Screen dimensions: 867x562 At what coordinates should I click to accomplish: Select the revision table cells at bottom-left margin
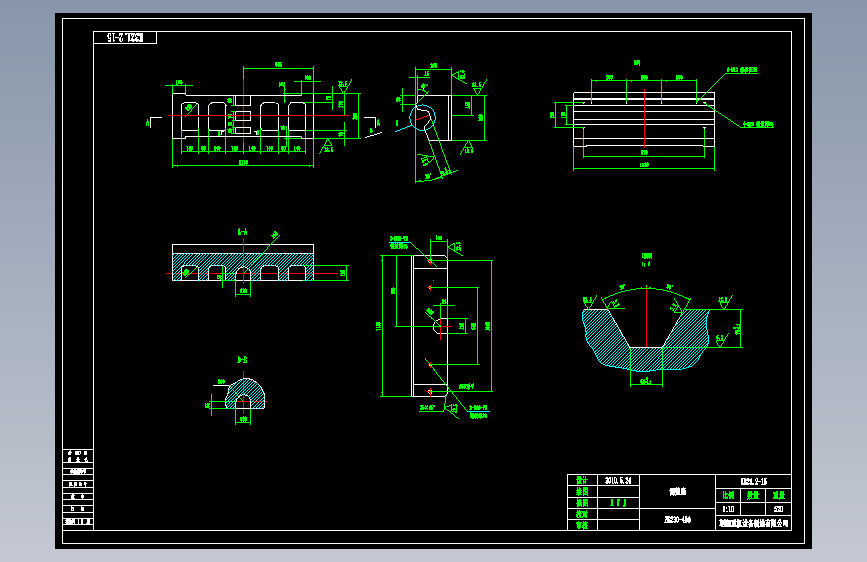point(78,490)
